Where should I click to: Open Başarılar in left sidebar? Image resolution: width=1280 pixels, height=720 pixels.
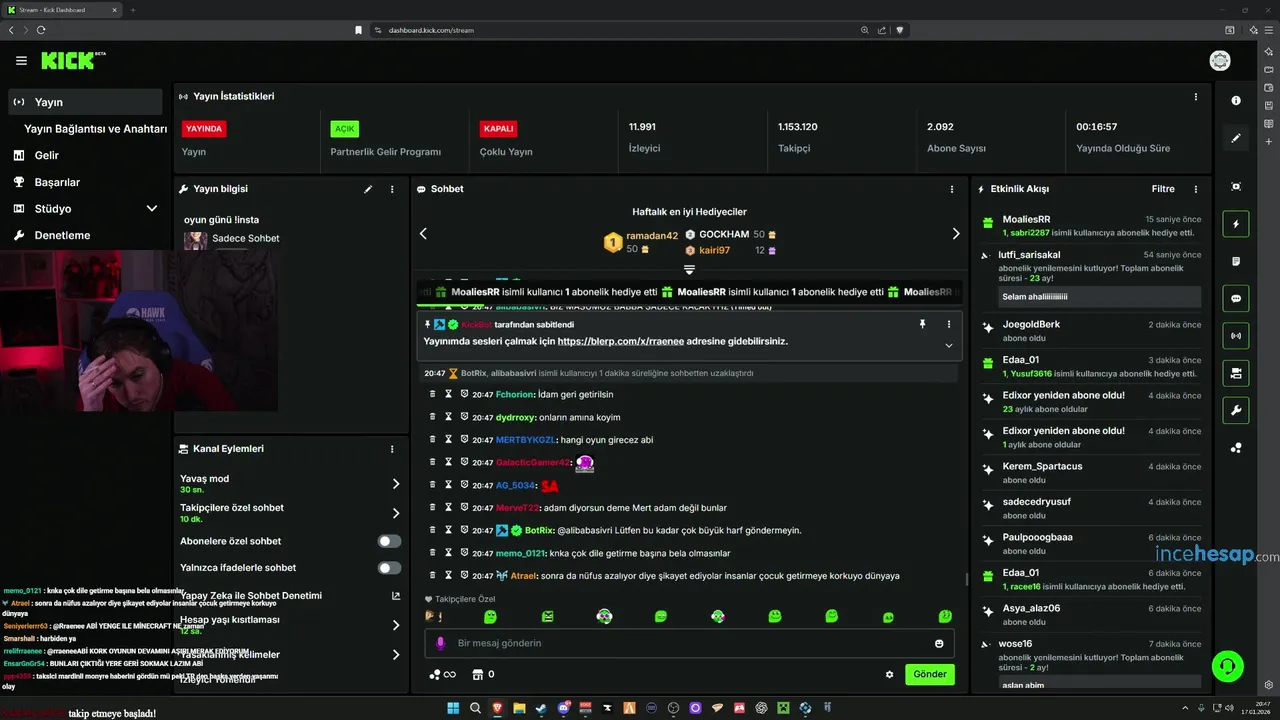[57, 182]
